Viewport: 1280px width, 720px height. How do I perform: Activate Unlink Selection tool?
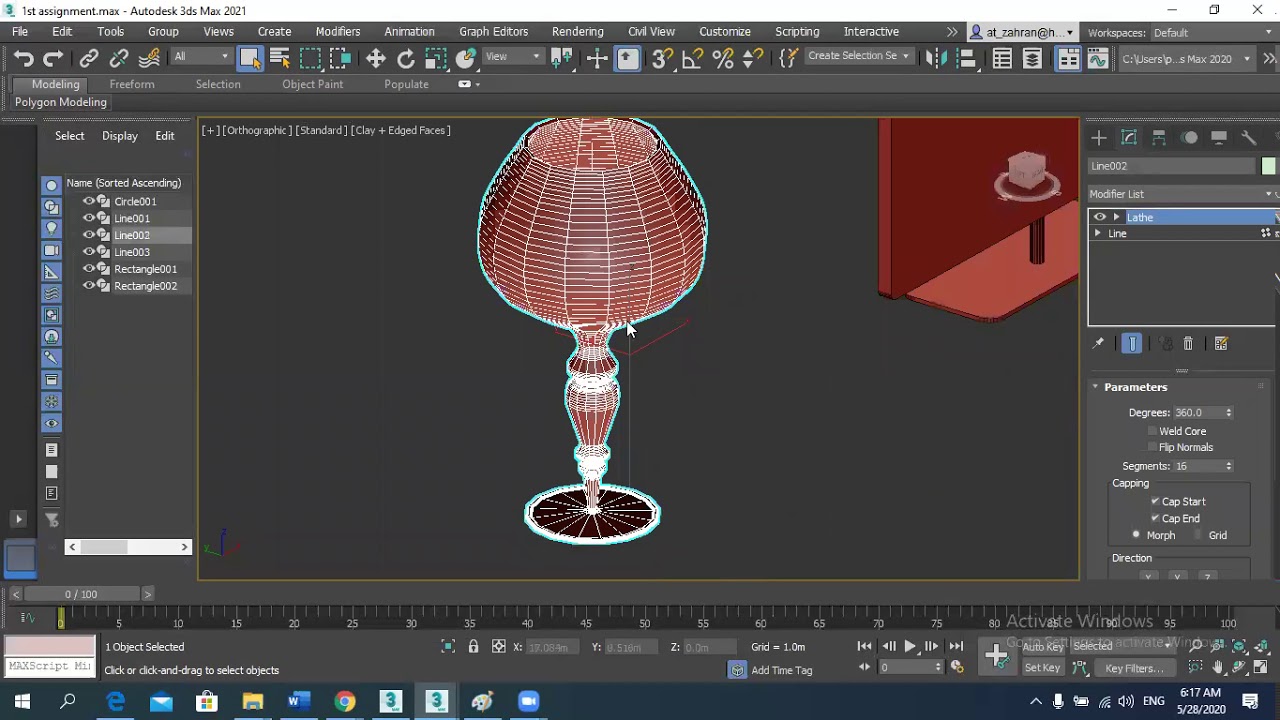(x=119, y=59)
